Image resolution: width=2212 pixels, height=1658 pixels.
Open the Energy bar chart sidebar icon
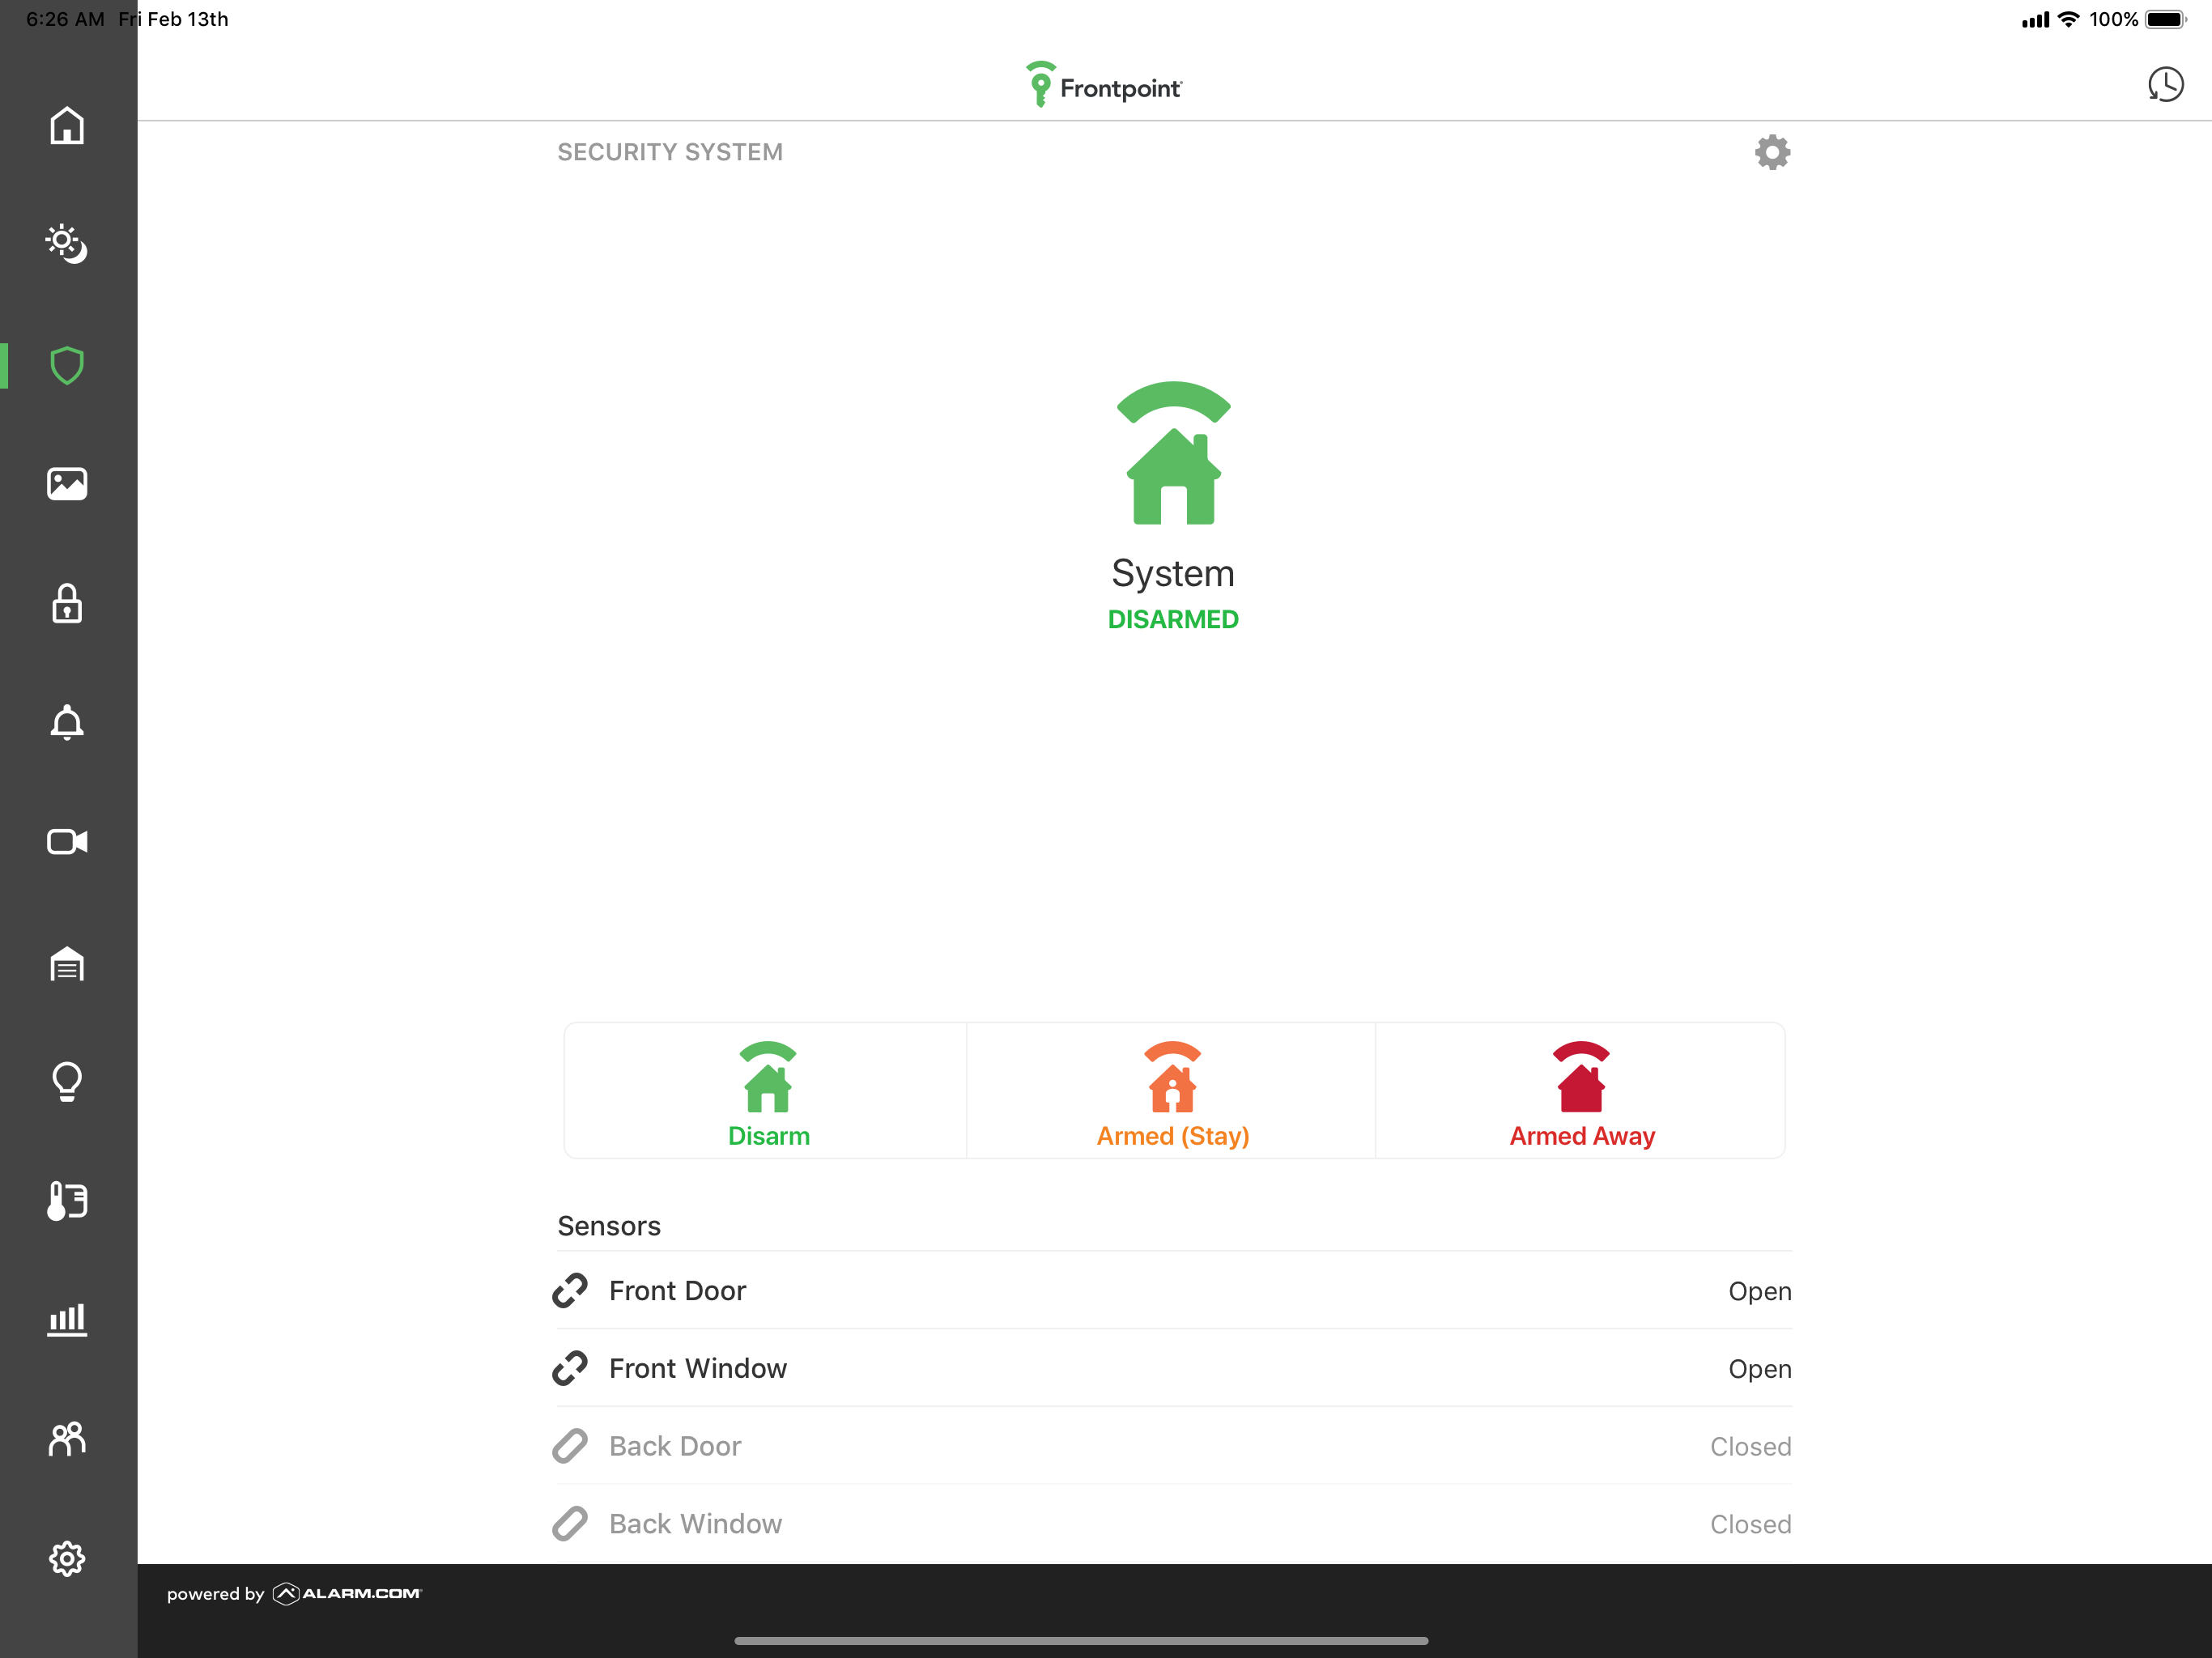(67, 1320)
